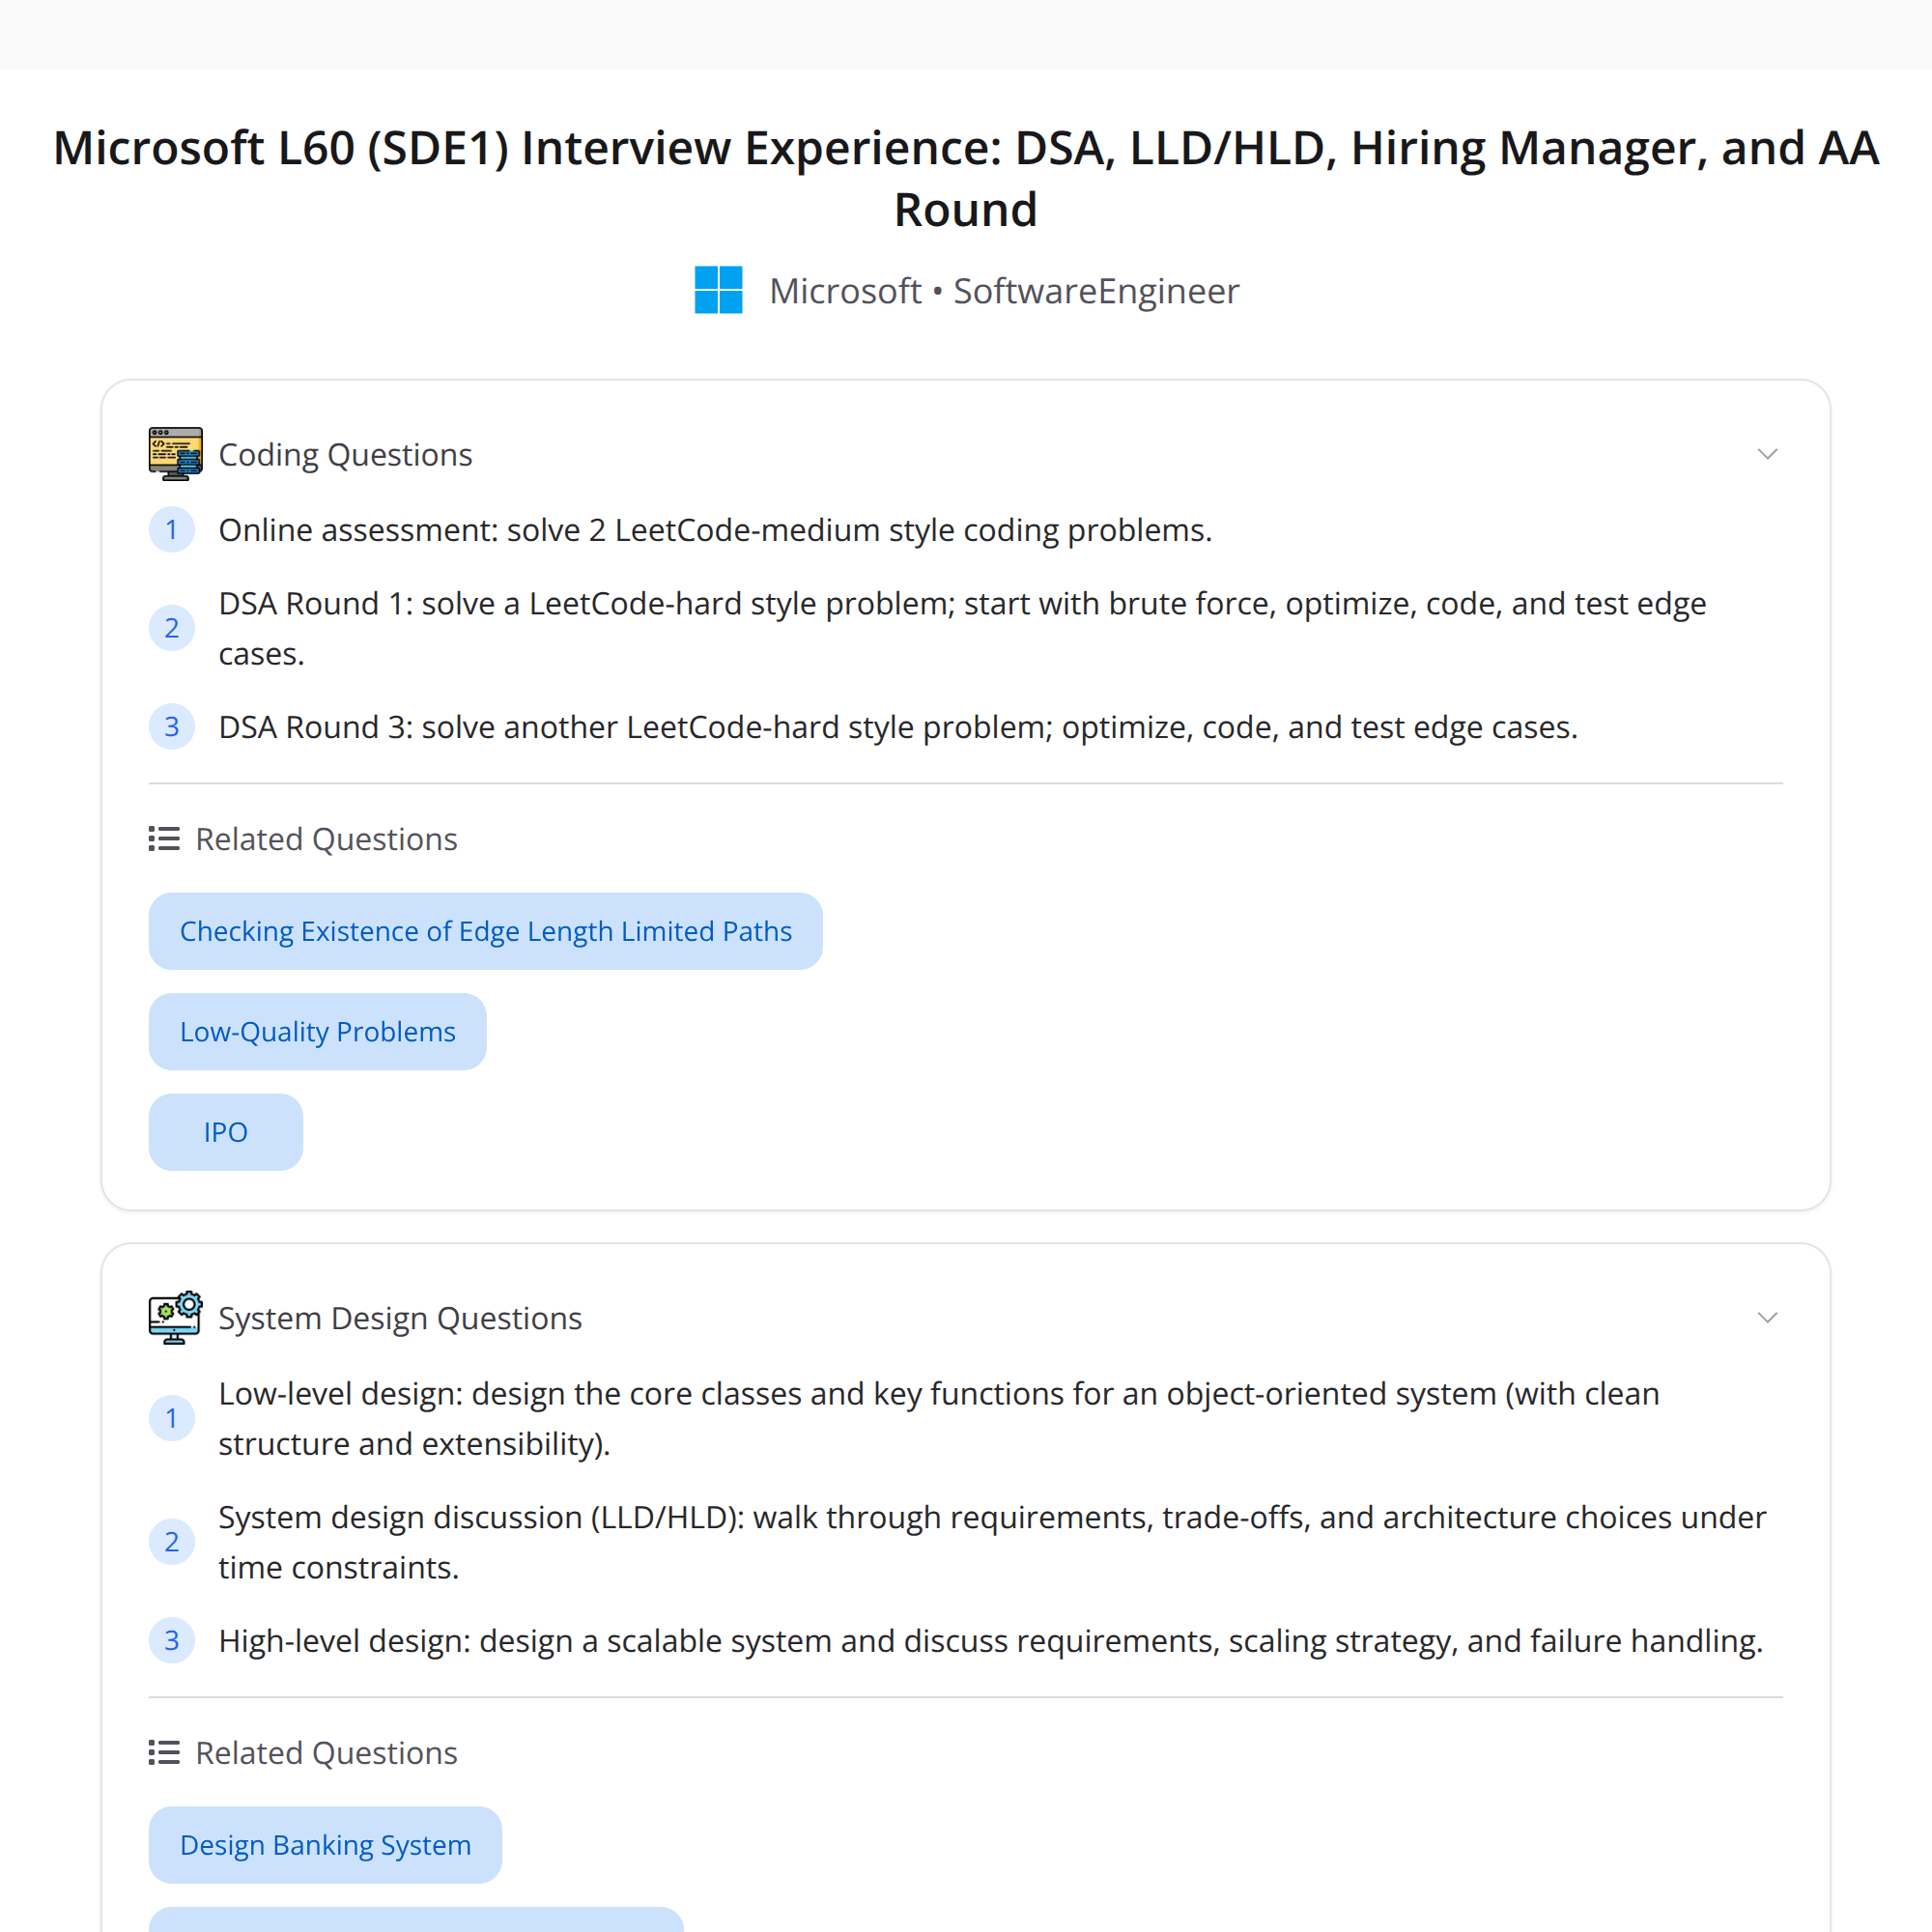Open the IPO related question

tap(225, 1132)
